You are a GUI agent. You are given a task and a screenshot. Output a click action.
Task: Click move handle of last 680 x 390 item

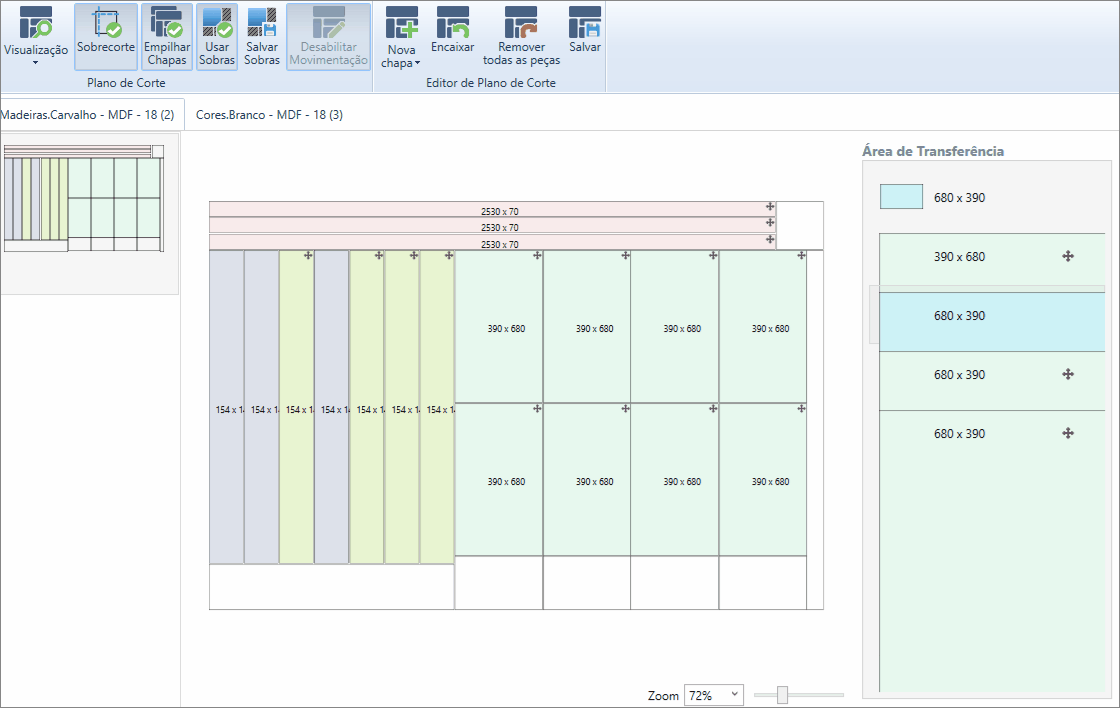1068,433
